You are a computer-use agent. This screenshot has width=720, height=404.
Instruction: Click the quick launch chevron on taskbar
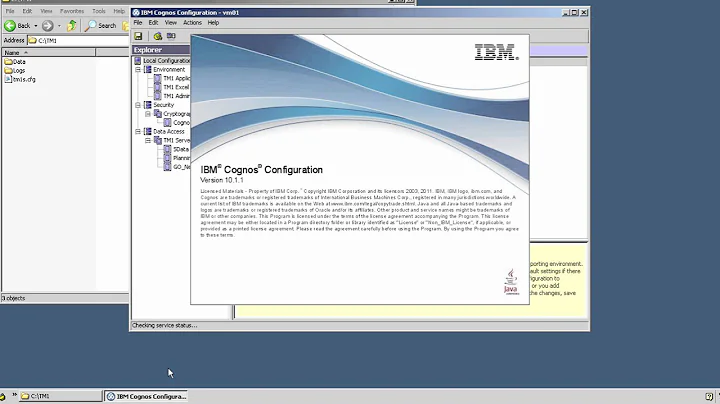(x=14, y=394)
